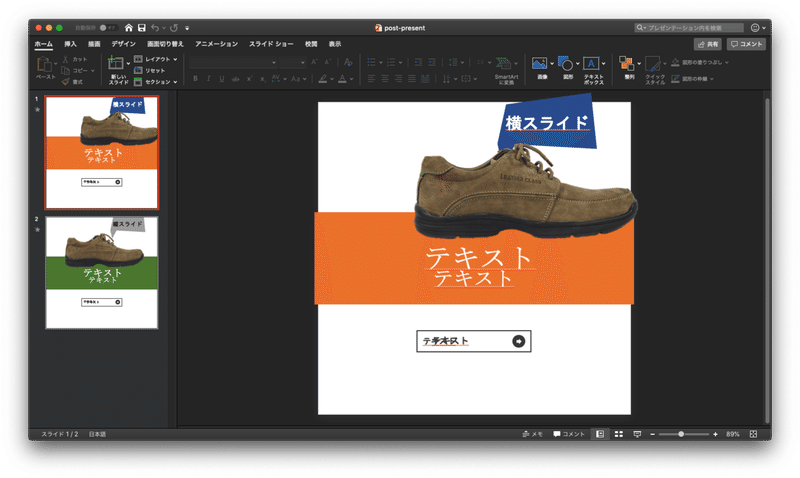Click the ペースト paste icon

click(x=44, y=64)
